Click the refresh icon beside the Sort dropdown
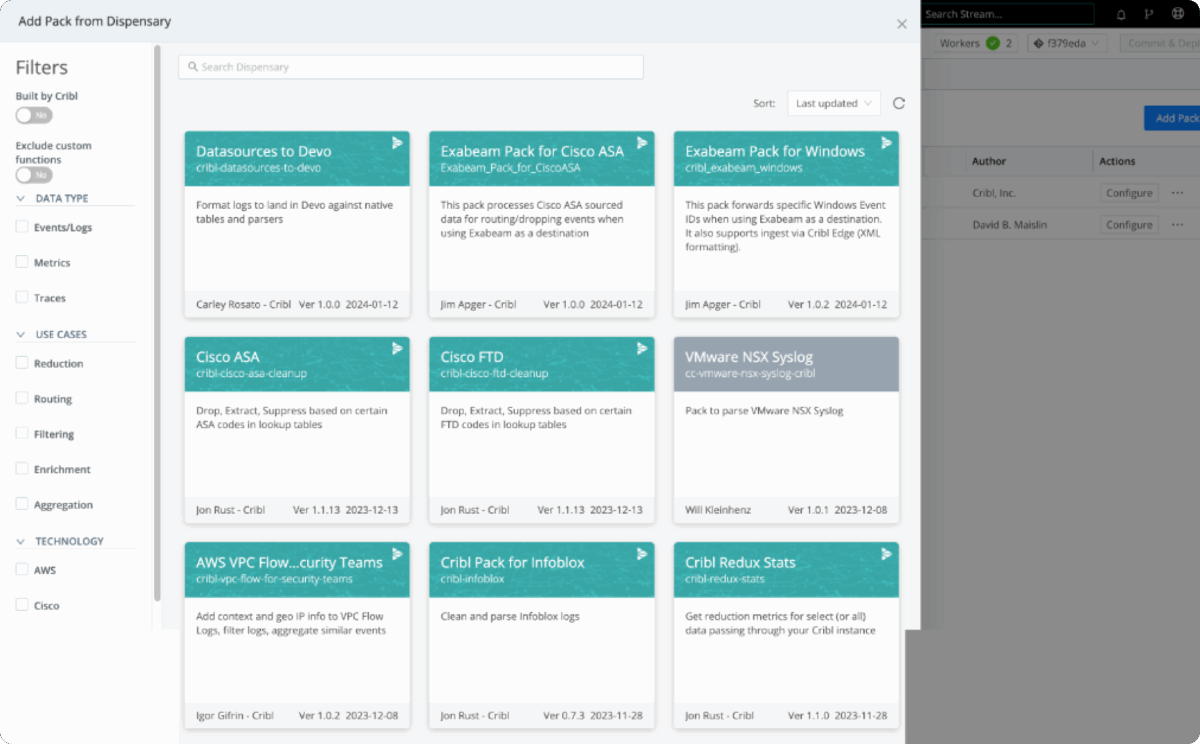The image size is (1200, 744). tap(898, 103)
